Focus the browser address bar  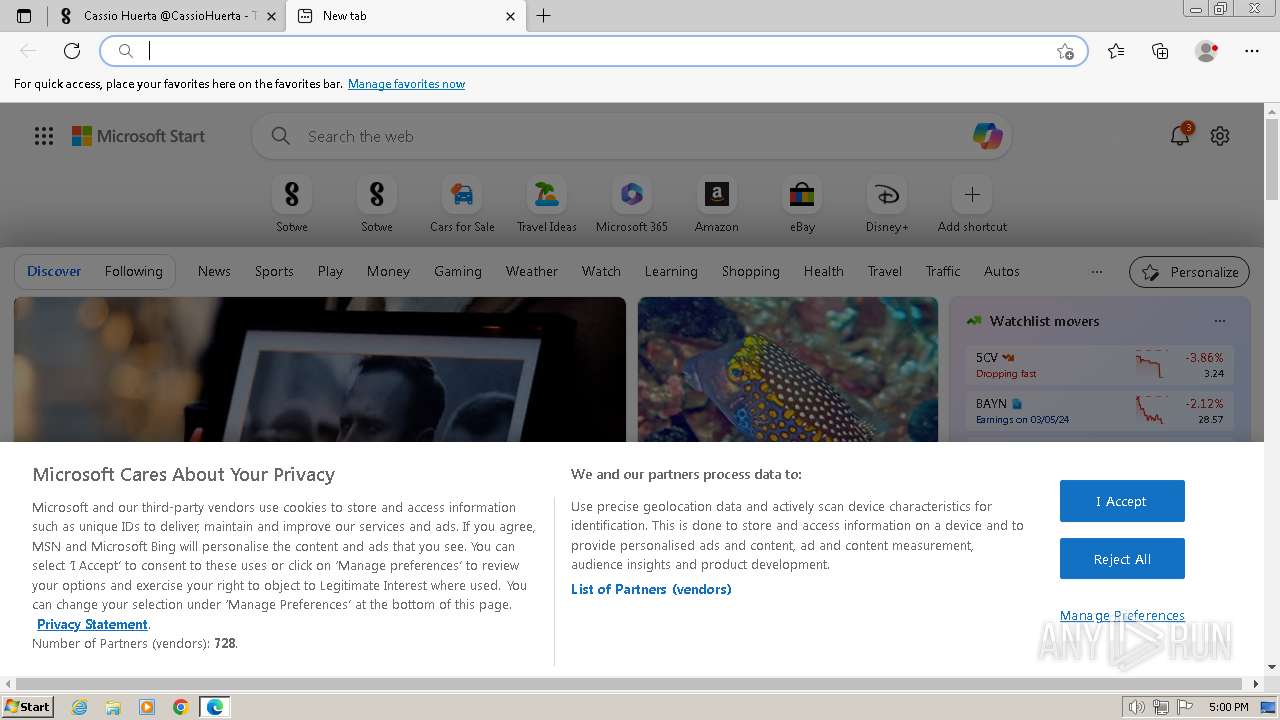coord(594,51)
